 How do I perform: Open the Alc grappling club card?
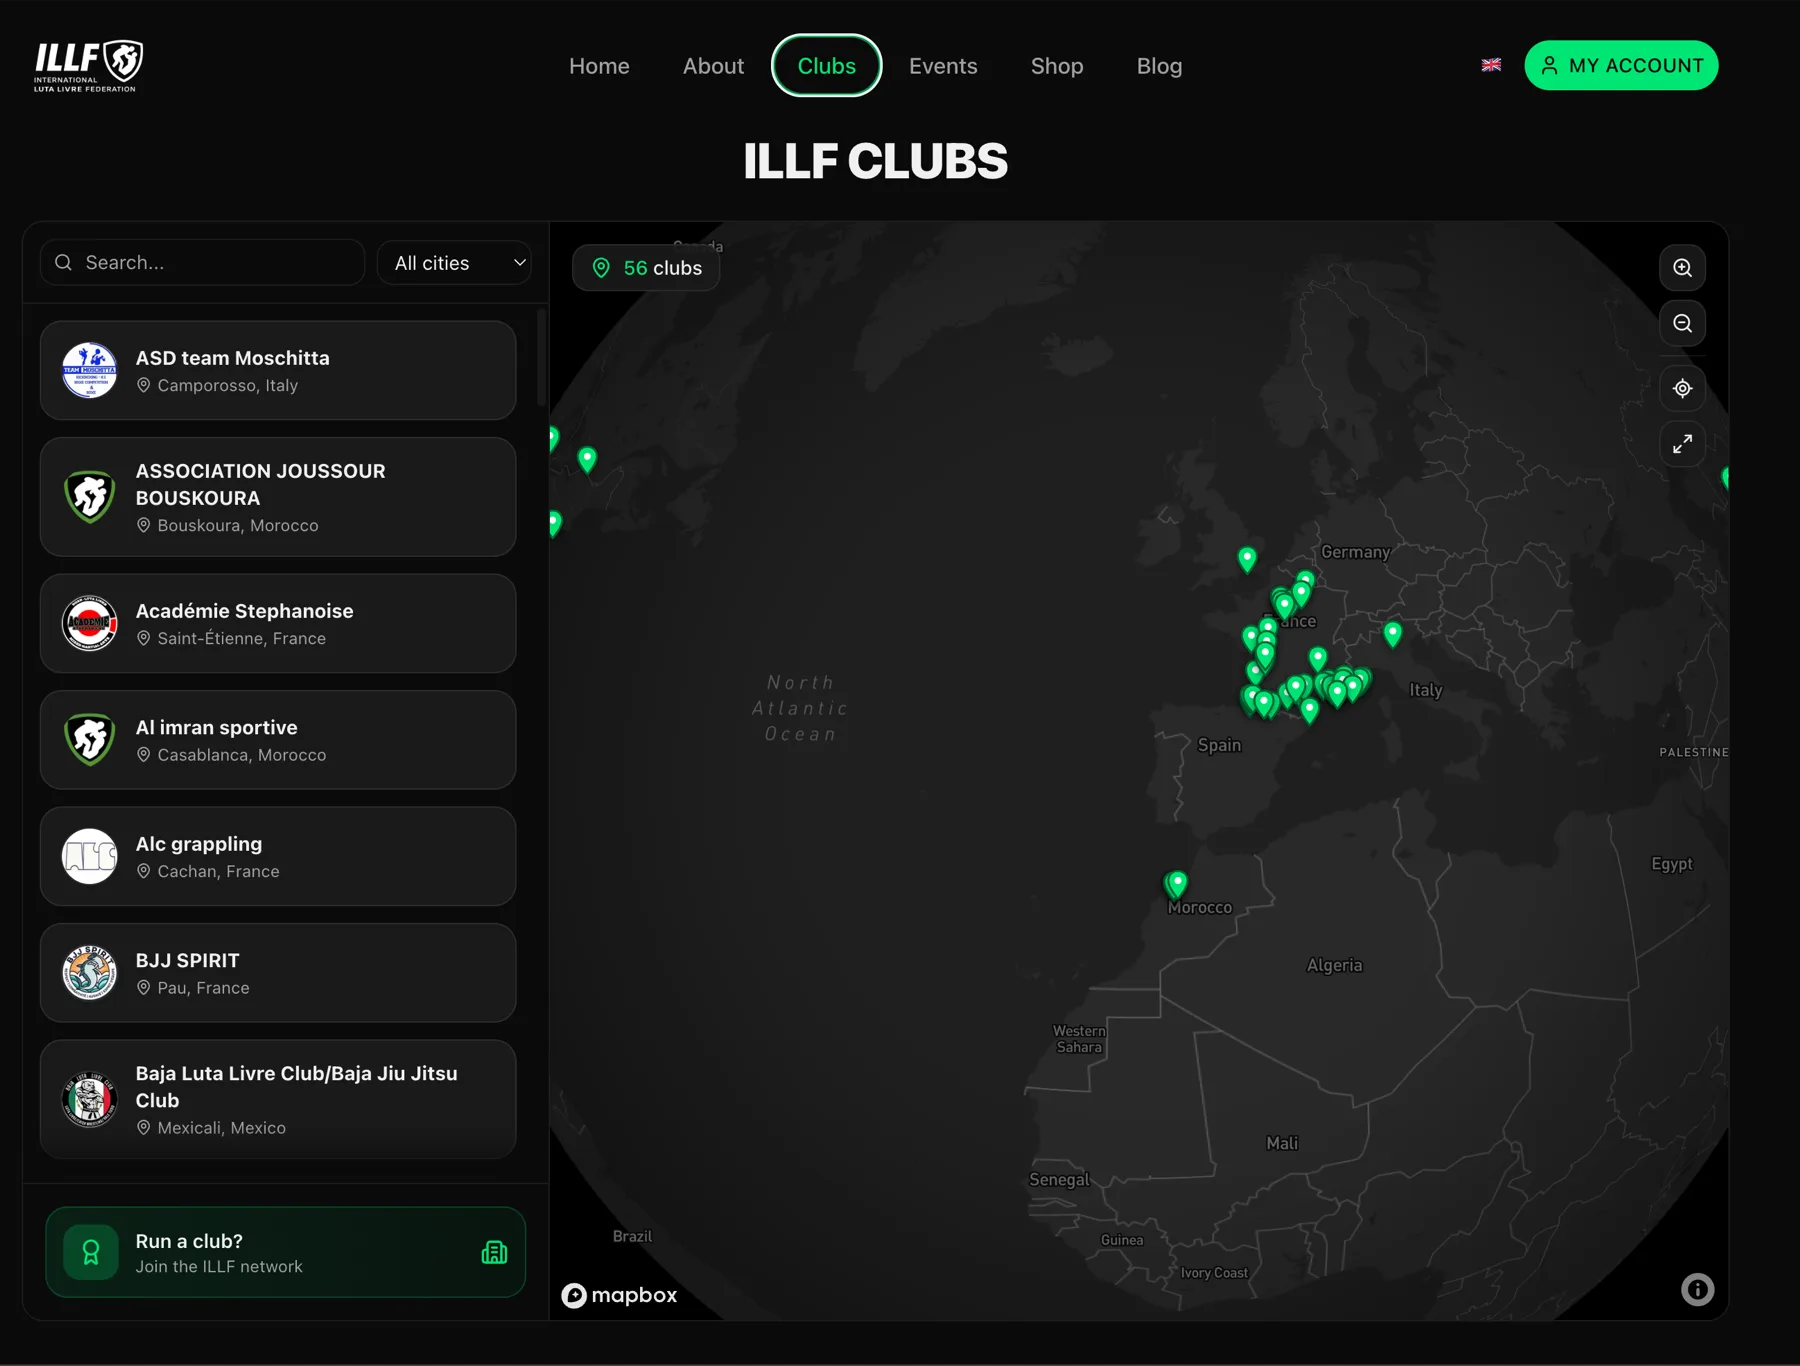(x=278, y=856)
